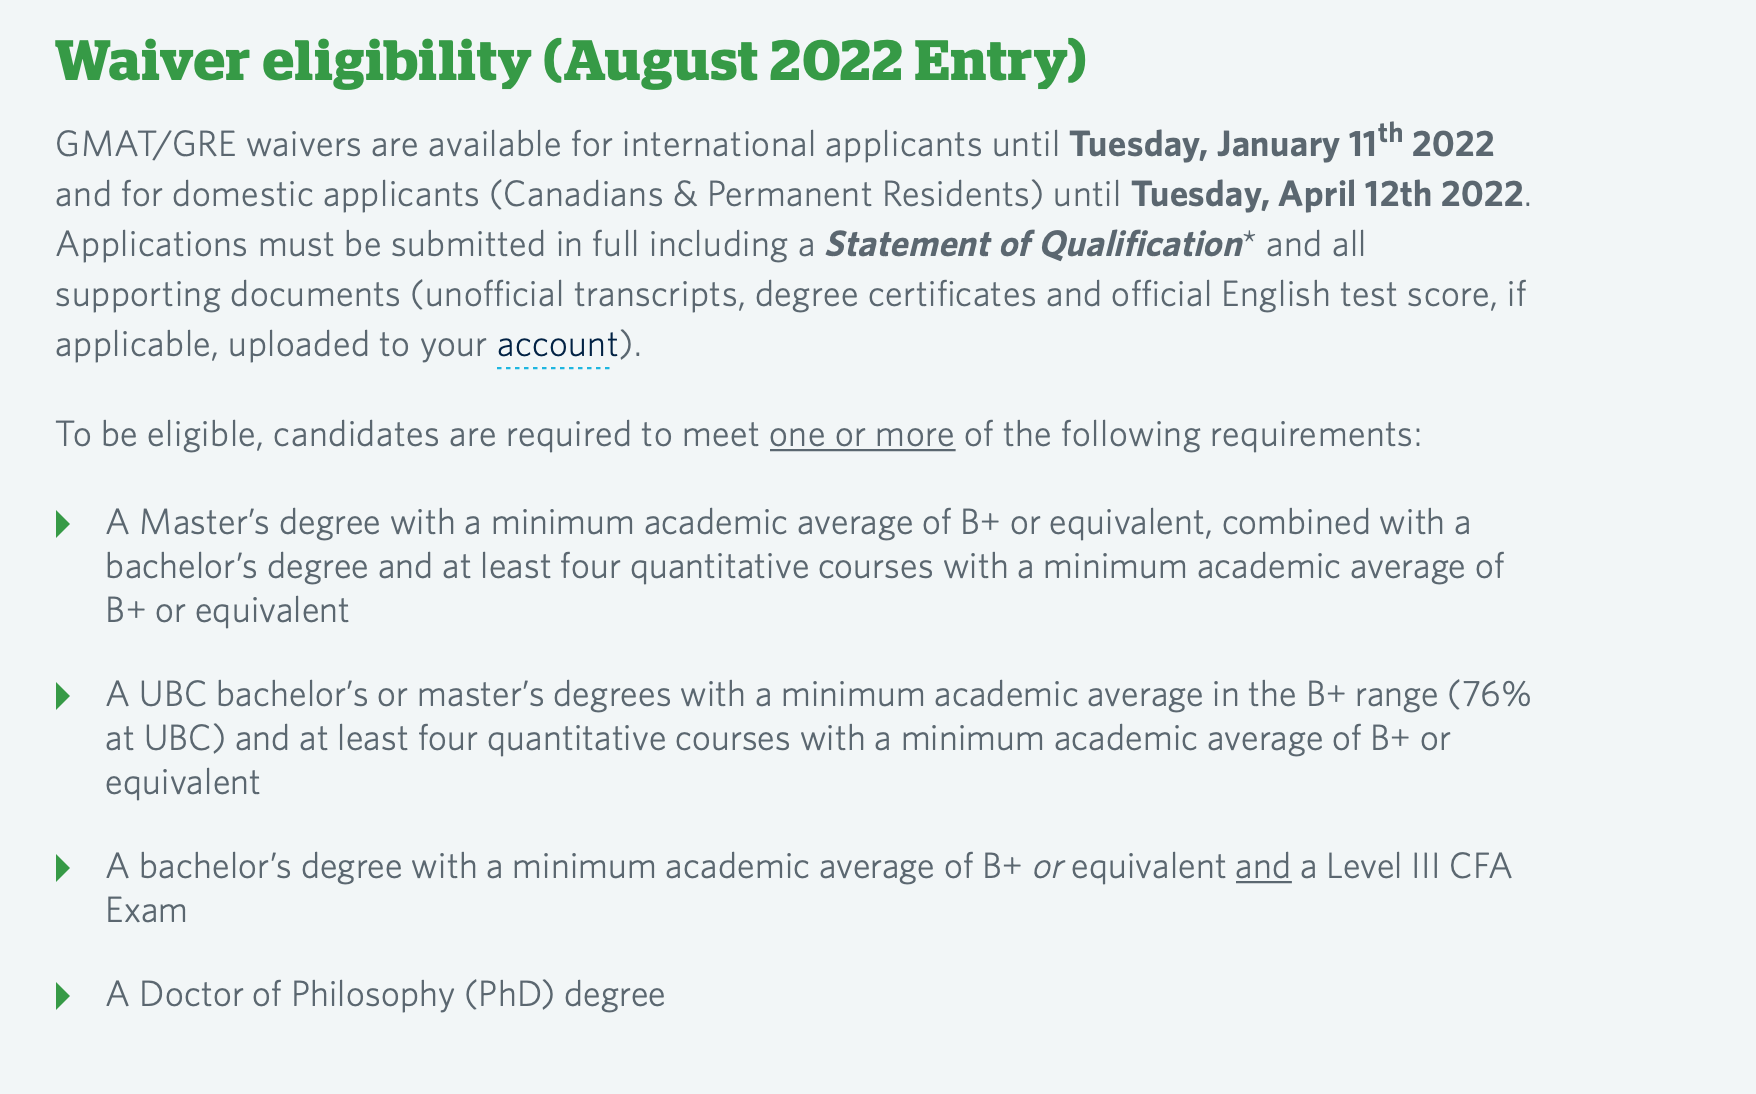This screenshot has height=1094, width=1756.
Task: Click the underlined 'and' before Level III CFA
Action: (x=1263, y=866)
